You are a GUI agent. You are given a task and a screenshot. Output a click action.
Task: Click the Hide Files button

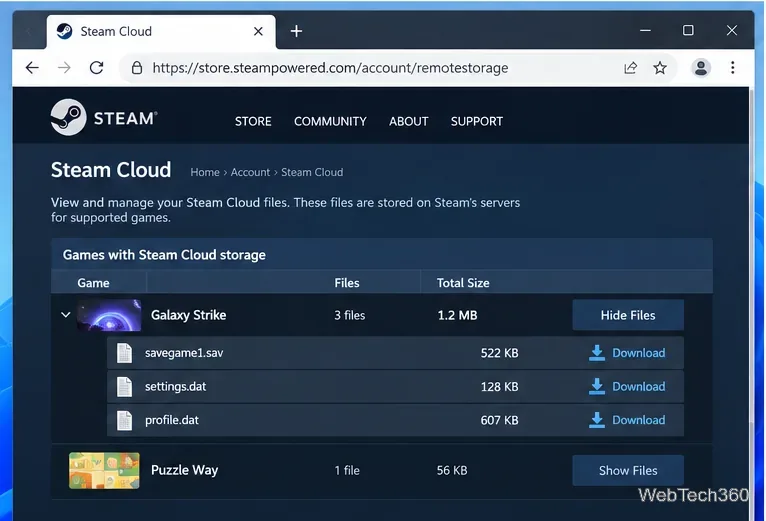(628, 315)
